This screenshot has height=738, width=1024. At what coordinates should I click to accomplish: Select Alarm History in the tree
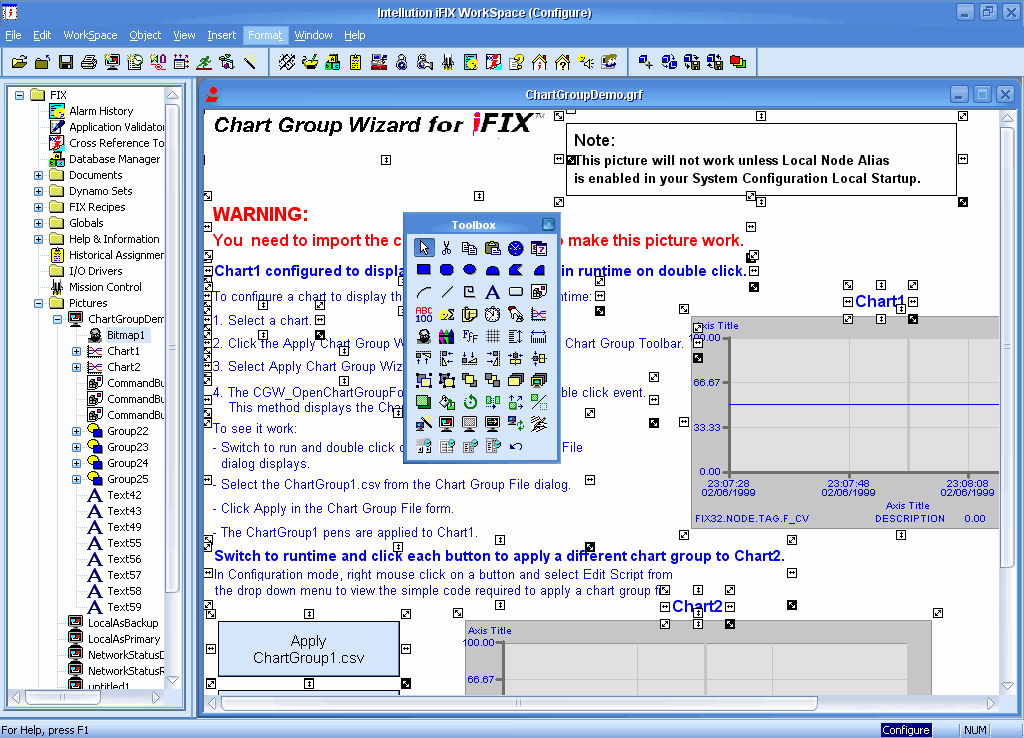pos(101,111)
